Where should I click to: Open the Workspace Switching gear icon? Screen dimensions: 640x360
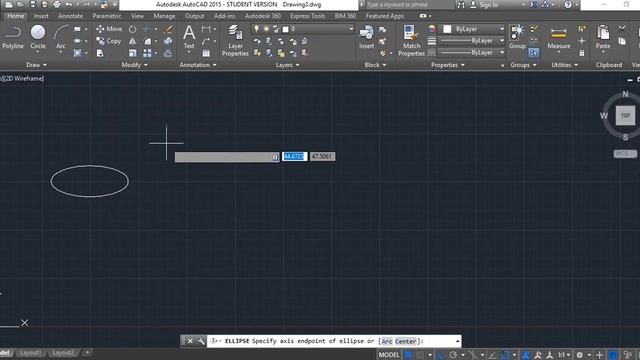point(580,355)
